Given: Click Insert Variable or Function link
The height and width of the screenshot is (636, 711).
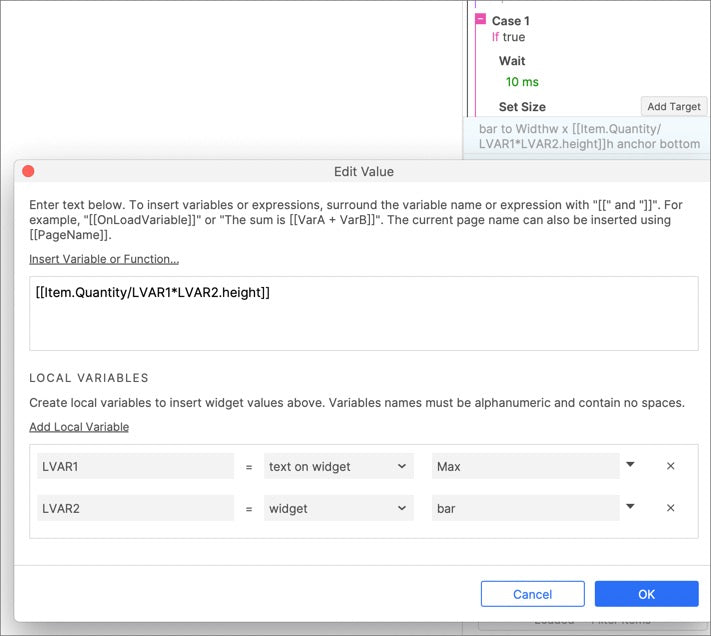Looking at the screenshot, I should (104, 259).
